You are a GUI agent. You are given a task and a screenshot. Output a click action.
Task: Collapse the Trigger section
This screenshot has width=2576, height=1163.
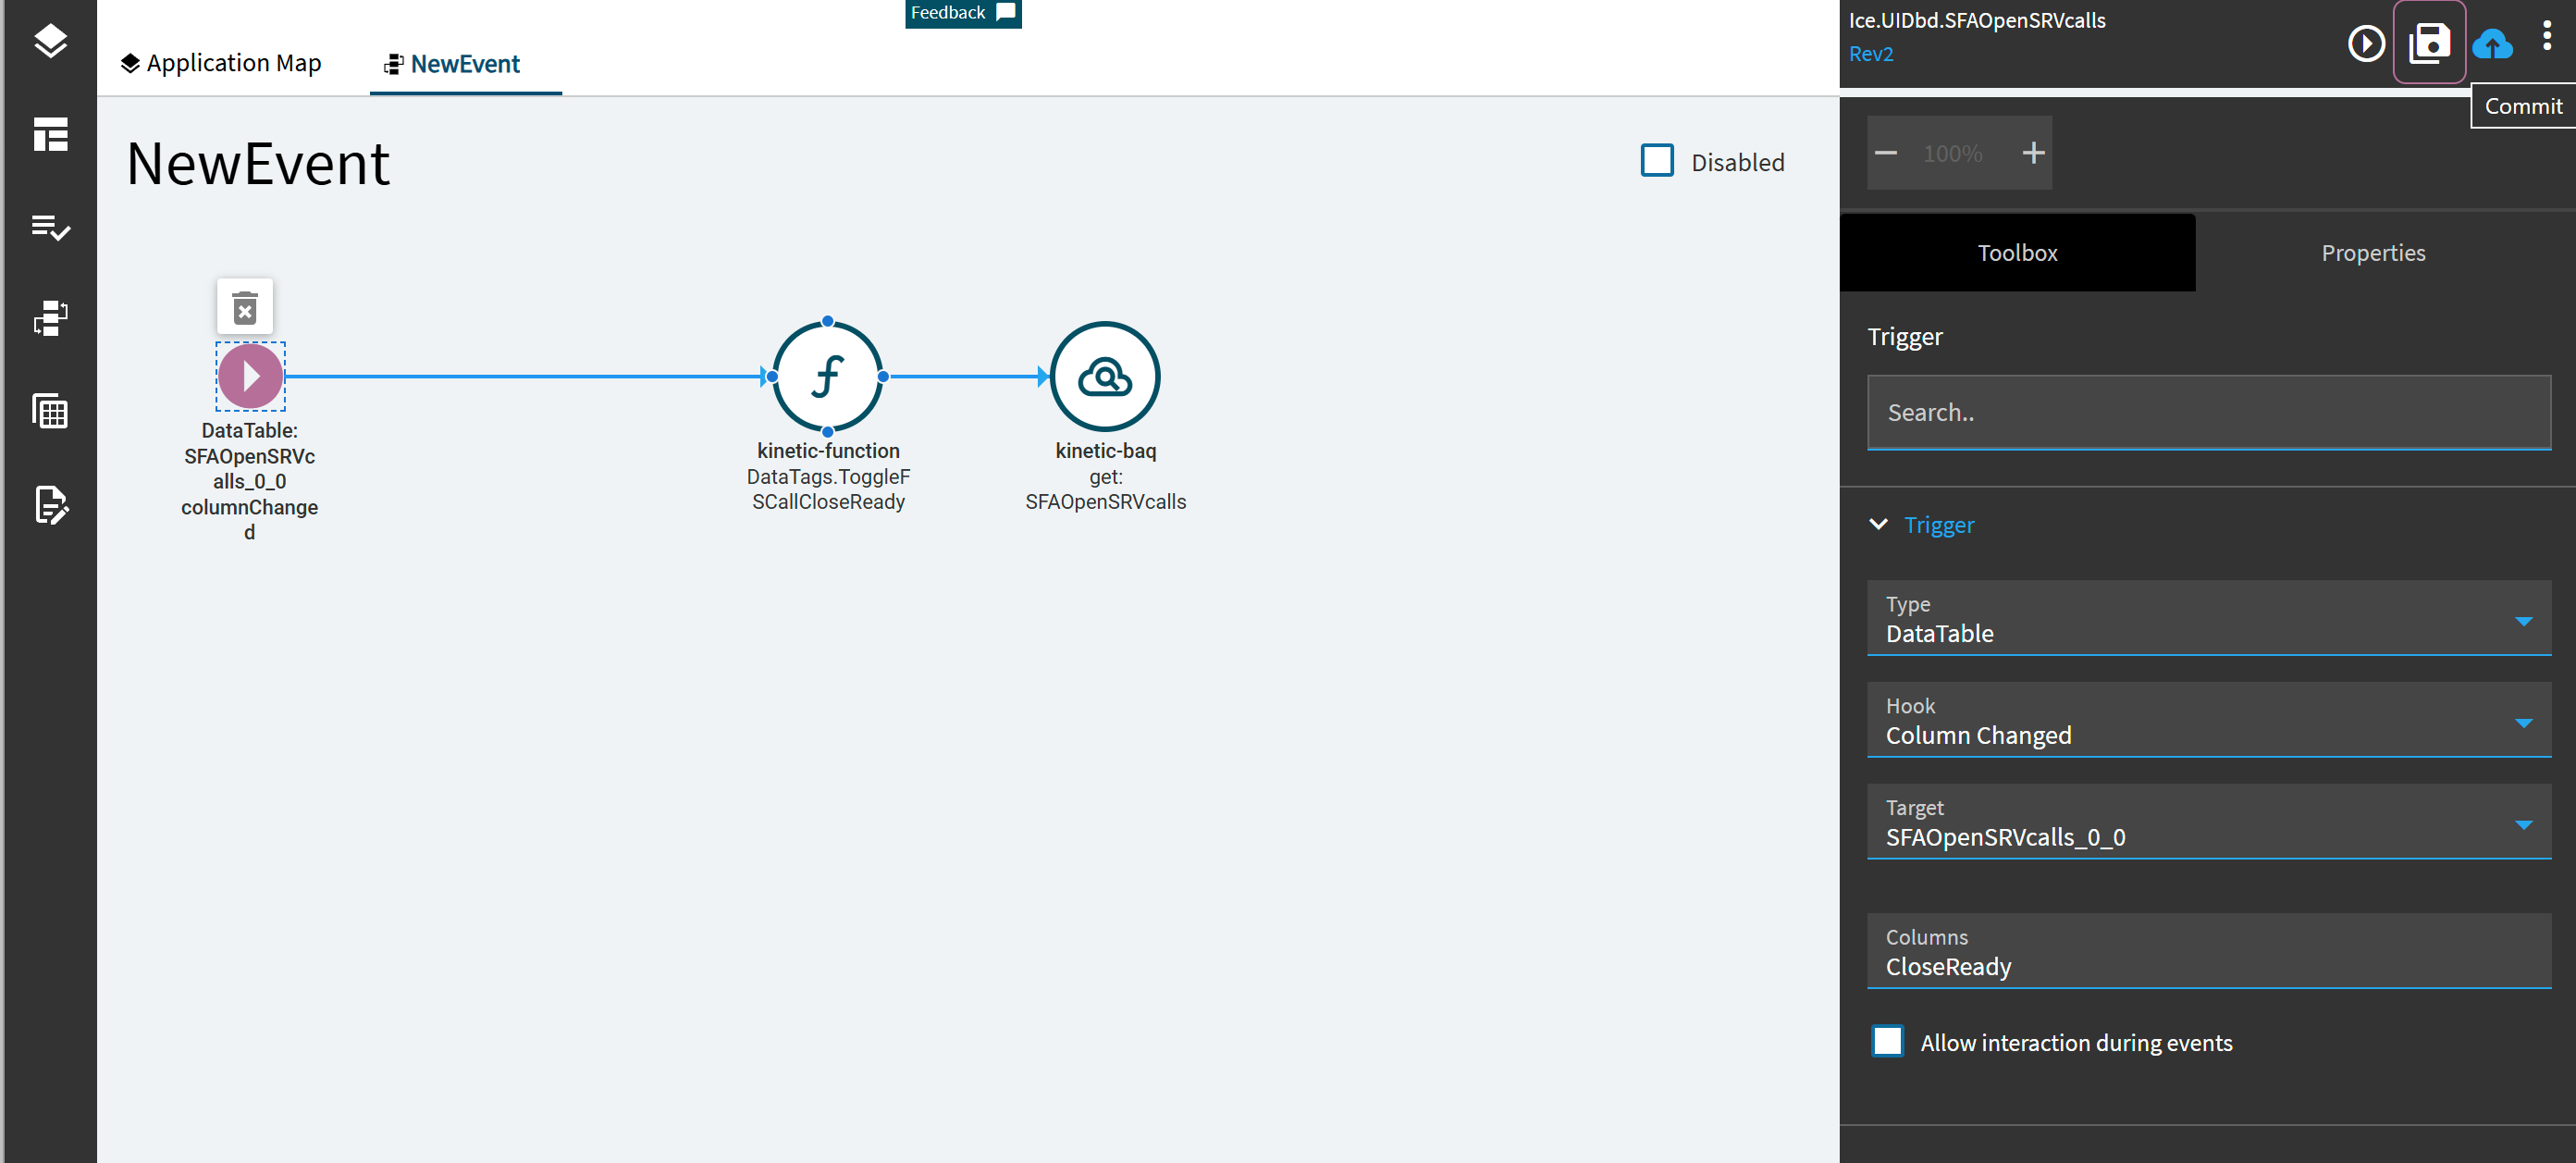click(1878, 524)
